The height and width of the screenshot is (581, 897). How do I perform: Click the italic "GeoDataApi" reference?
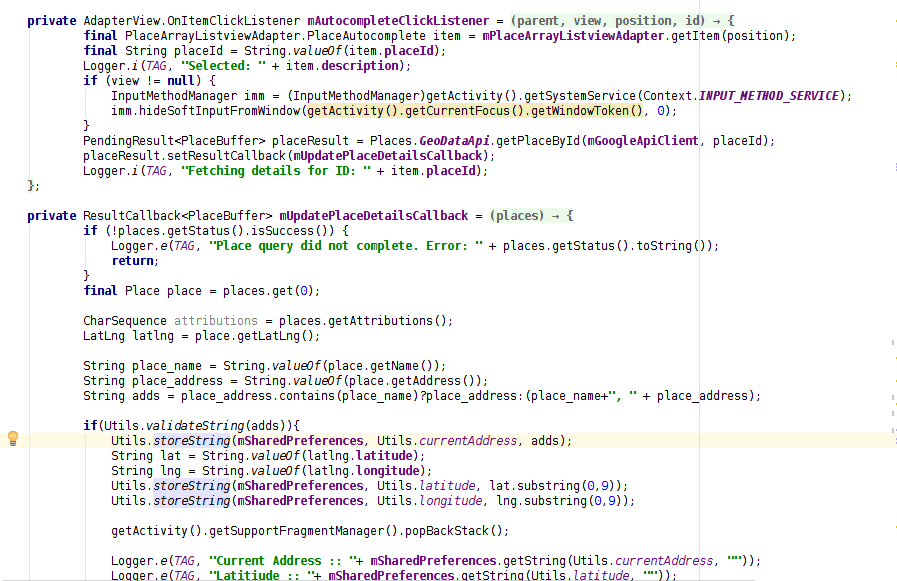tap(454, 141)
